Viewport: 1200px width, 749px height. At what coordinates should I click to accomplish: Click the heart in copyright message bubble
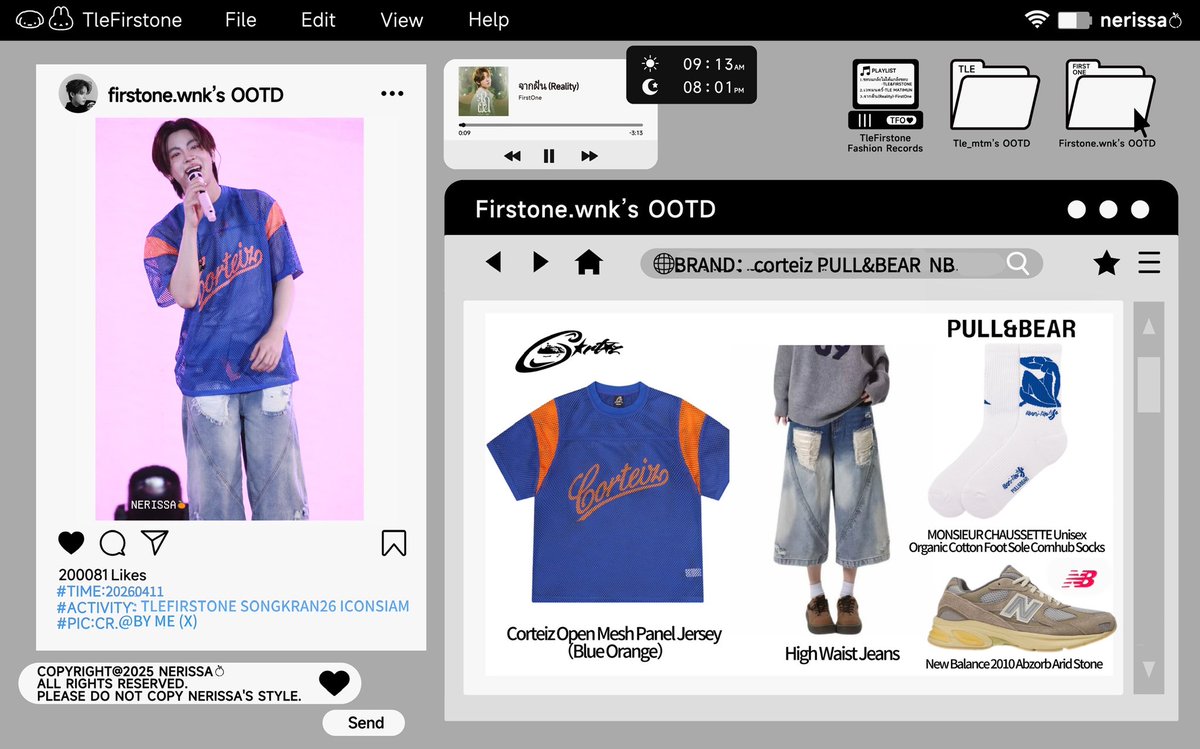click(x=334, y=683)
